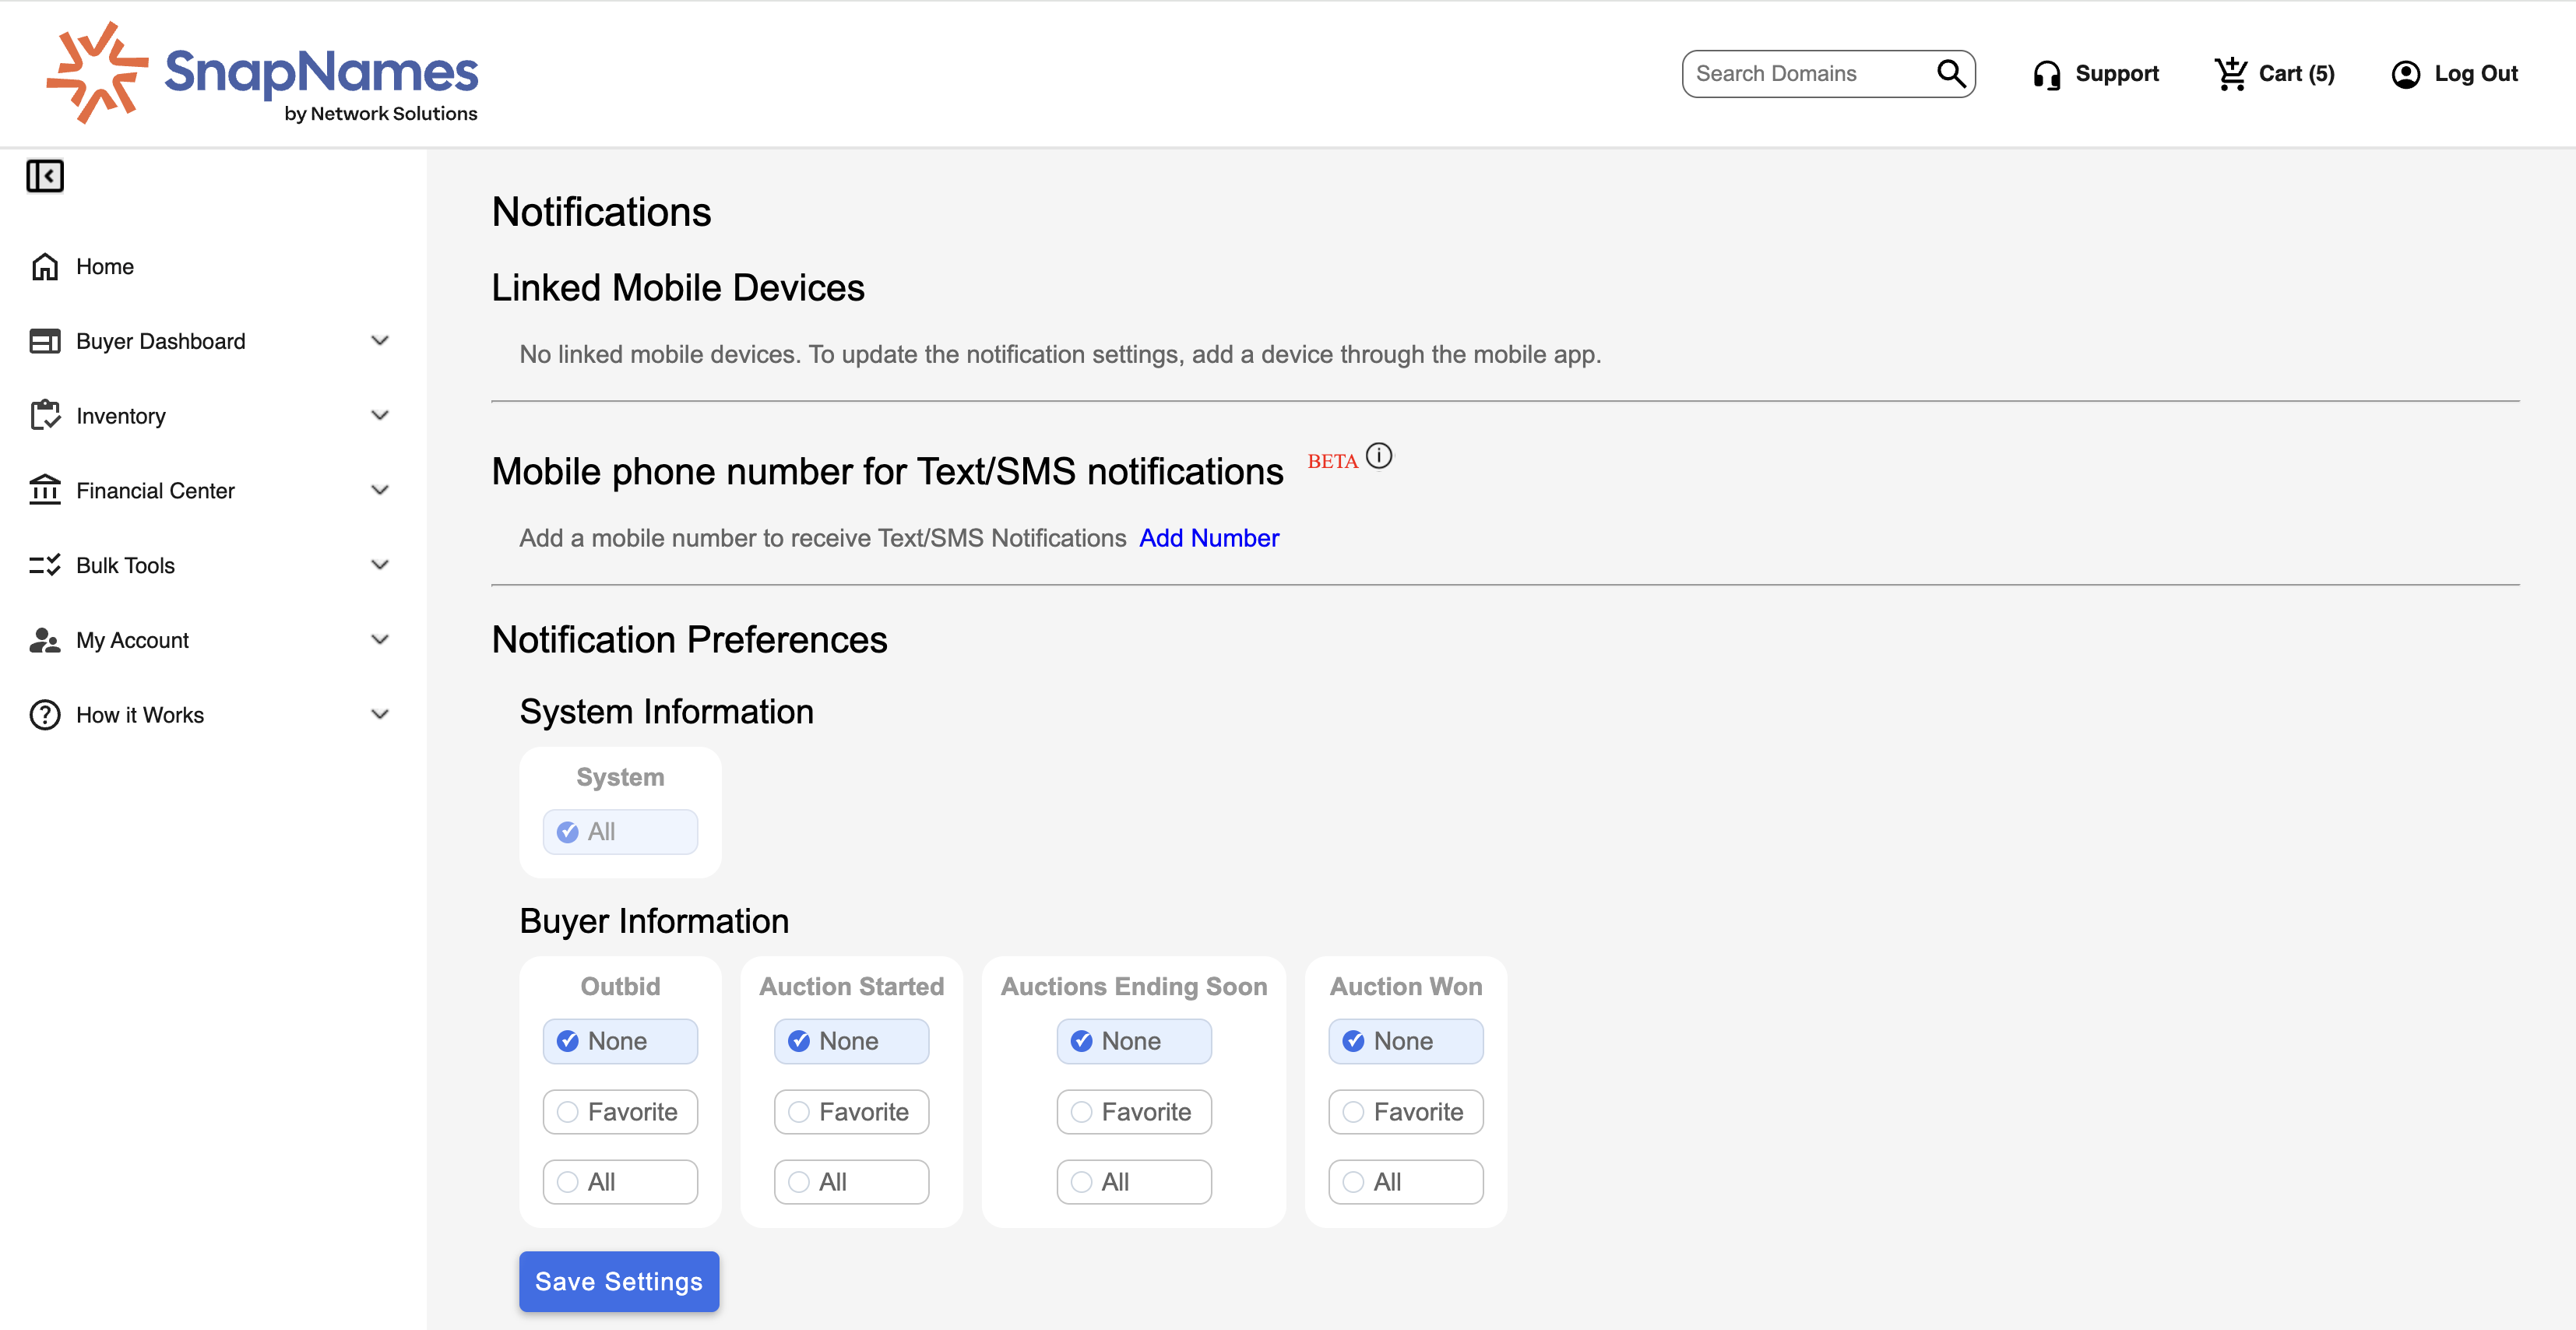Viewport: 2576px width, 1330px height.
Task: Click the How it Works question icon
Action: coord(45,715)
